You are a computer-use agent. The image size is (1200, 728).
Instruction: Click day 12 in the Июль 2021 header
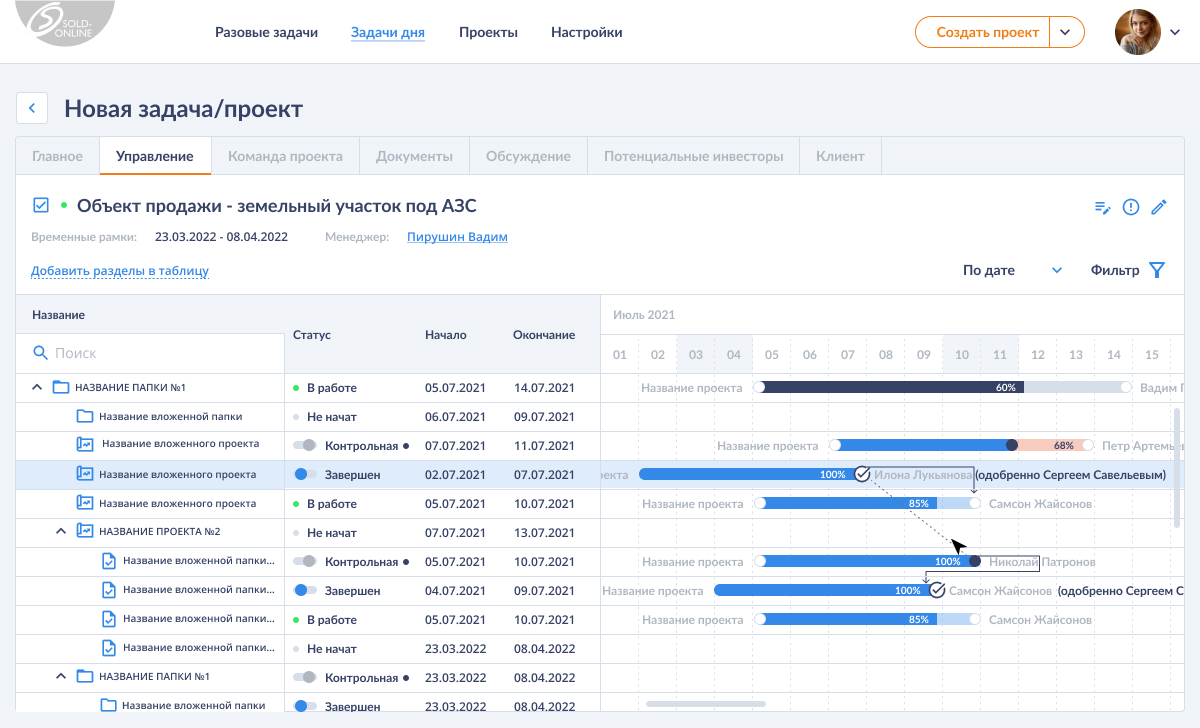tap(1037, 354)
